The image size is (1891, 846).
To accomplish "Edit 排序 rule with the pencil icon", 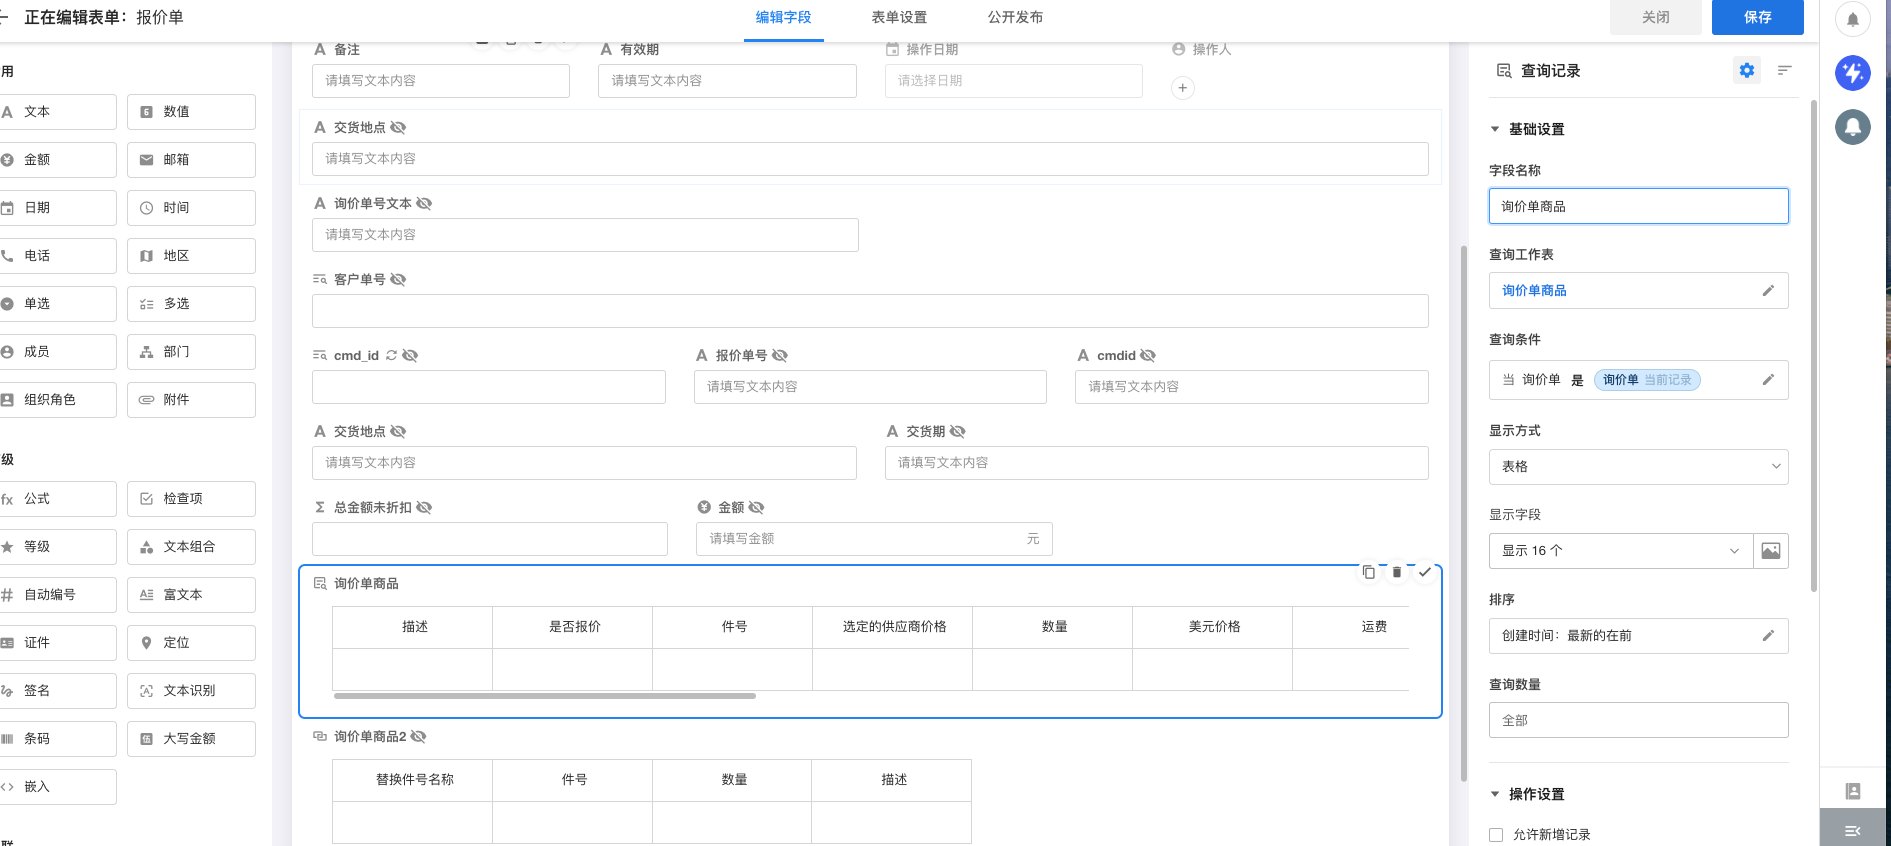I will click(x=1767, y=636).
